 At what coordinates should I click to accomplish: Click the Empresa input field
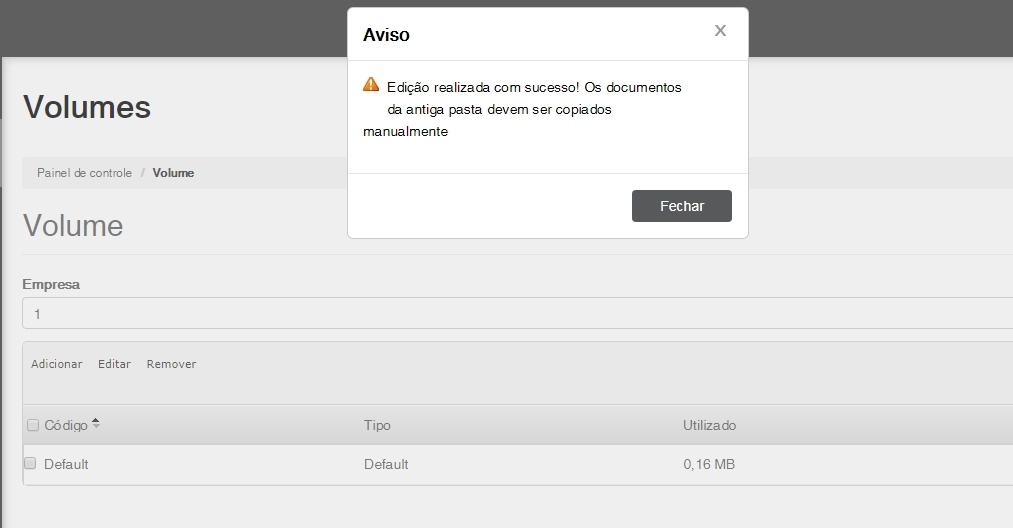pyautogui.click(x=517, y=313)
